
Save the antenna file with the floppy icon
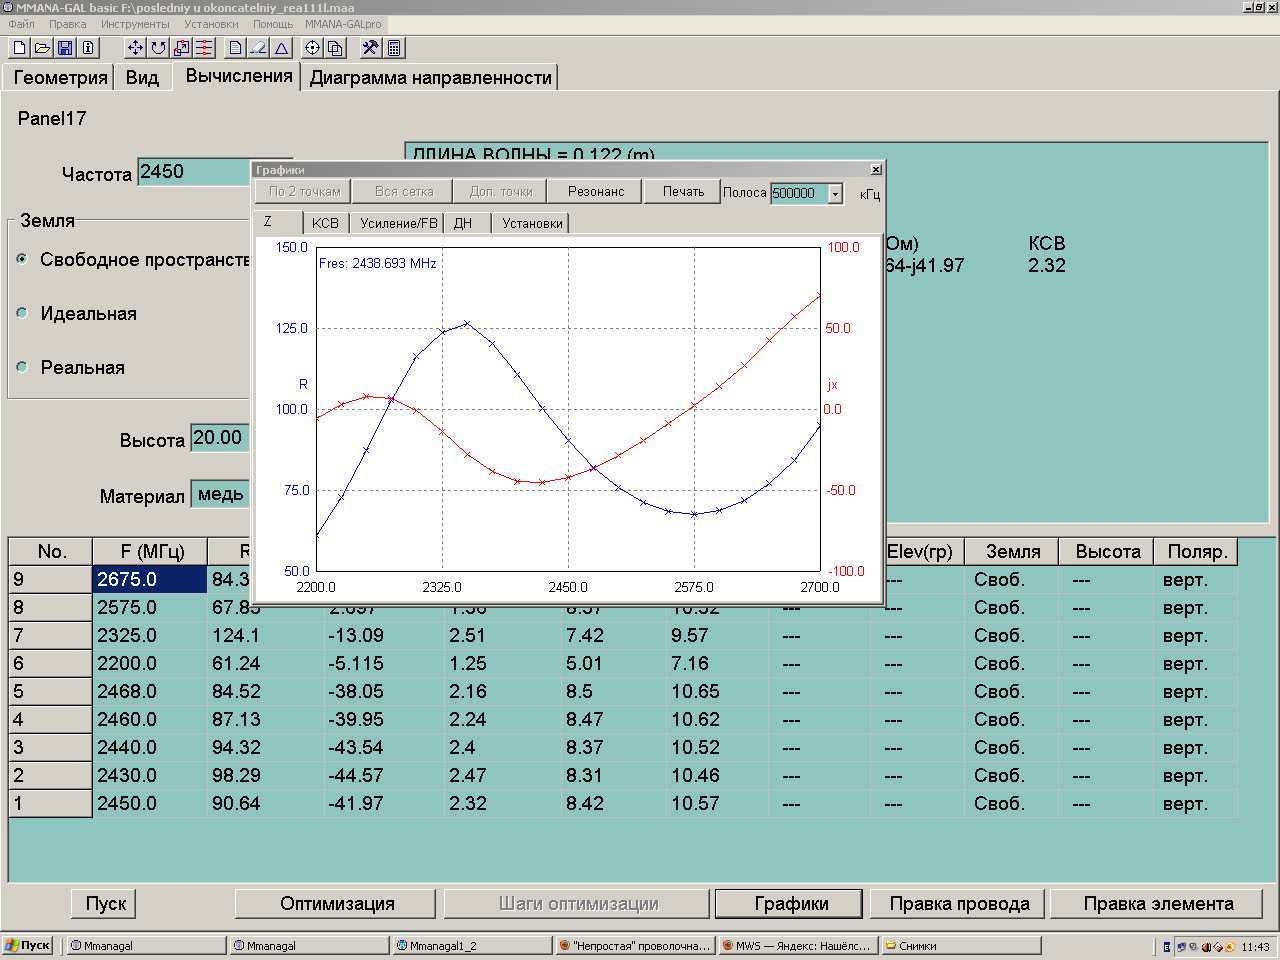point(65,48)
